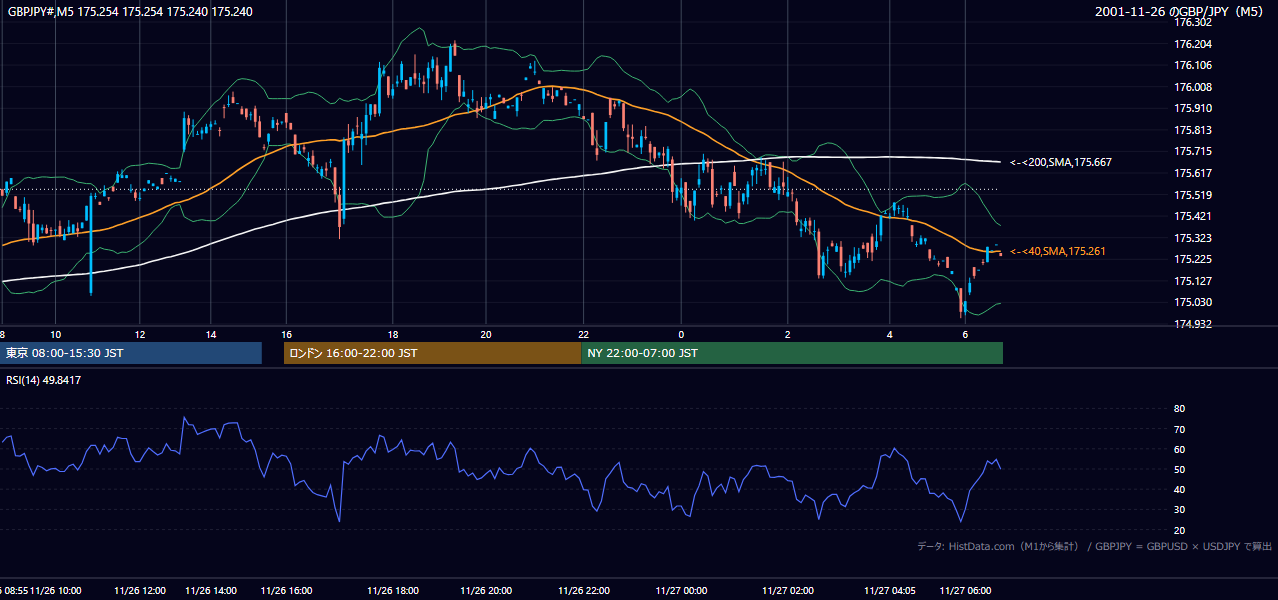The height and width of the screenshot is (600, 1278).
Task: Click the 174.932 price axis label
Action: 1193,325
